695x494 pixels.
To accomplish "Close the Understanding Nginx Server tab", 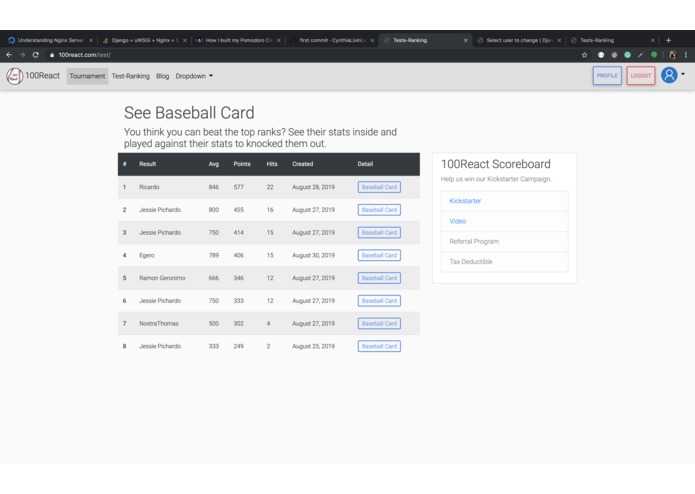I will 91,40.
